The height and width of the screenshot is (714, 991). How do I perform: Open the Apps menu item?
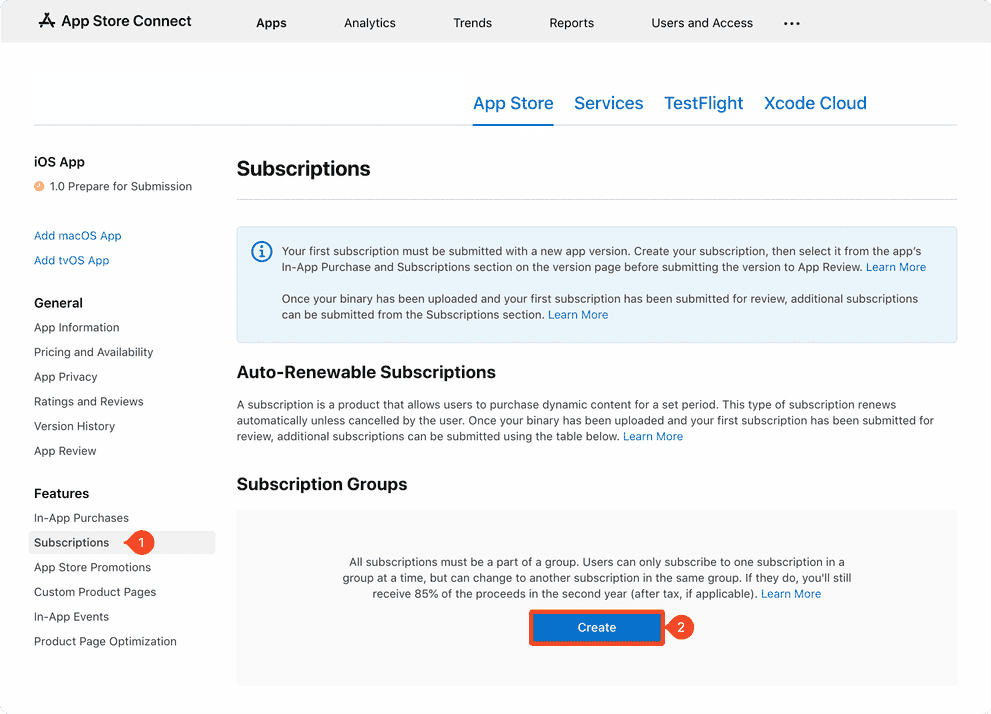(271, 23)
